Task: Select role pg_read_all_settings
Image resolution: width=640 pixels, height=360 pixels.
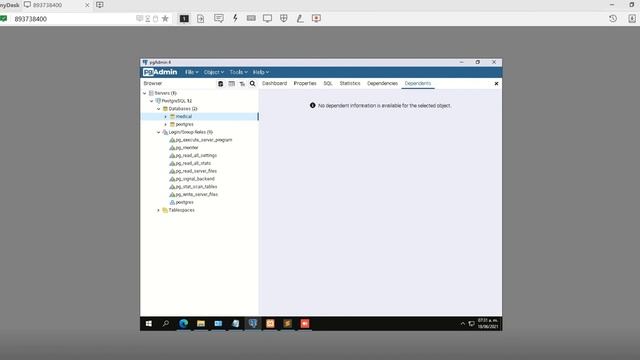Action: (x=196, y=156)
